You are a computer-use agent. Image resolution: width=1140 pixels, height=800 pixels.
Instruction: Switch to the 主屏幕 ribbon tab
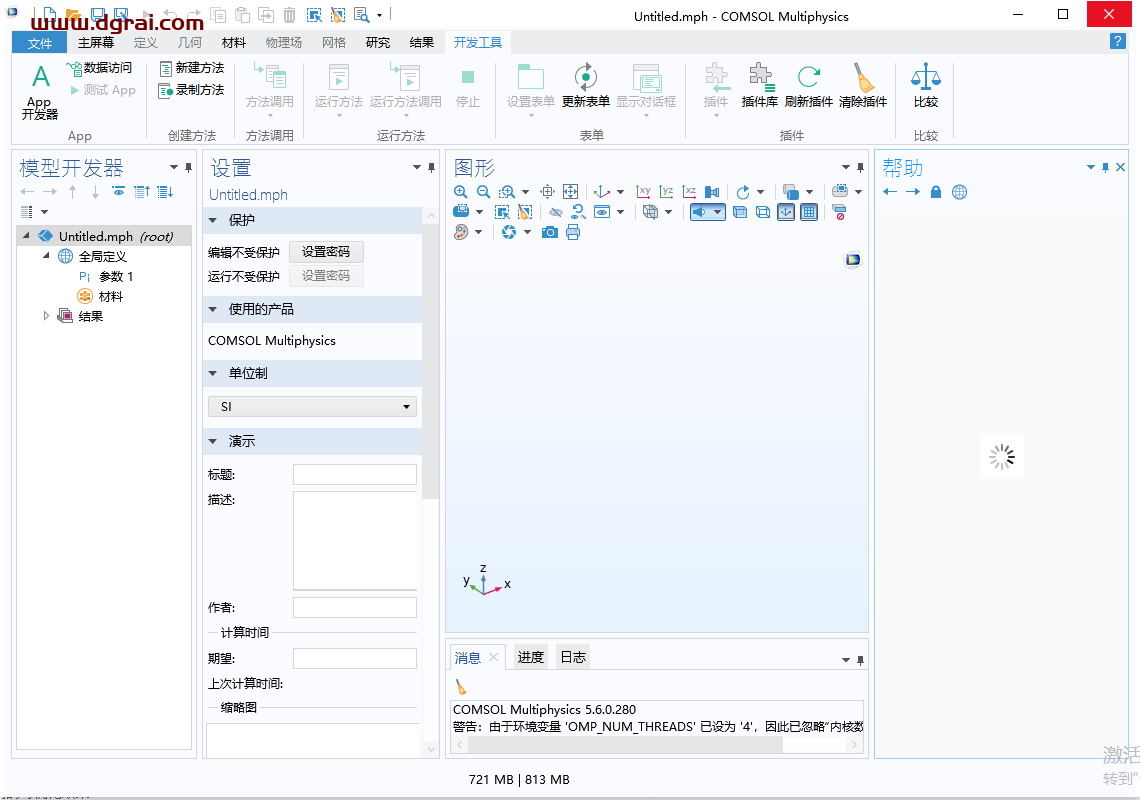pyautogui.click(x=96, y=43)
